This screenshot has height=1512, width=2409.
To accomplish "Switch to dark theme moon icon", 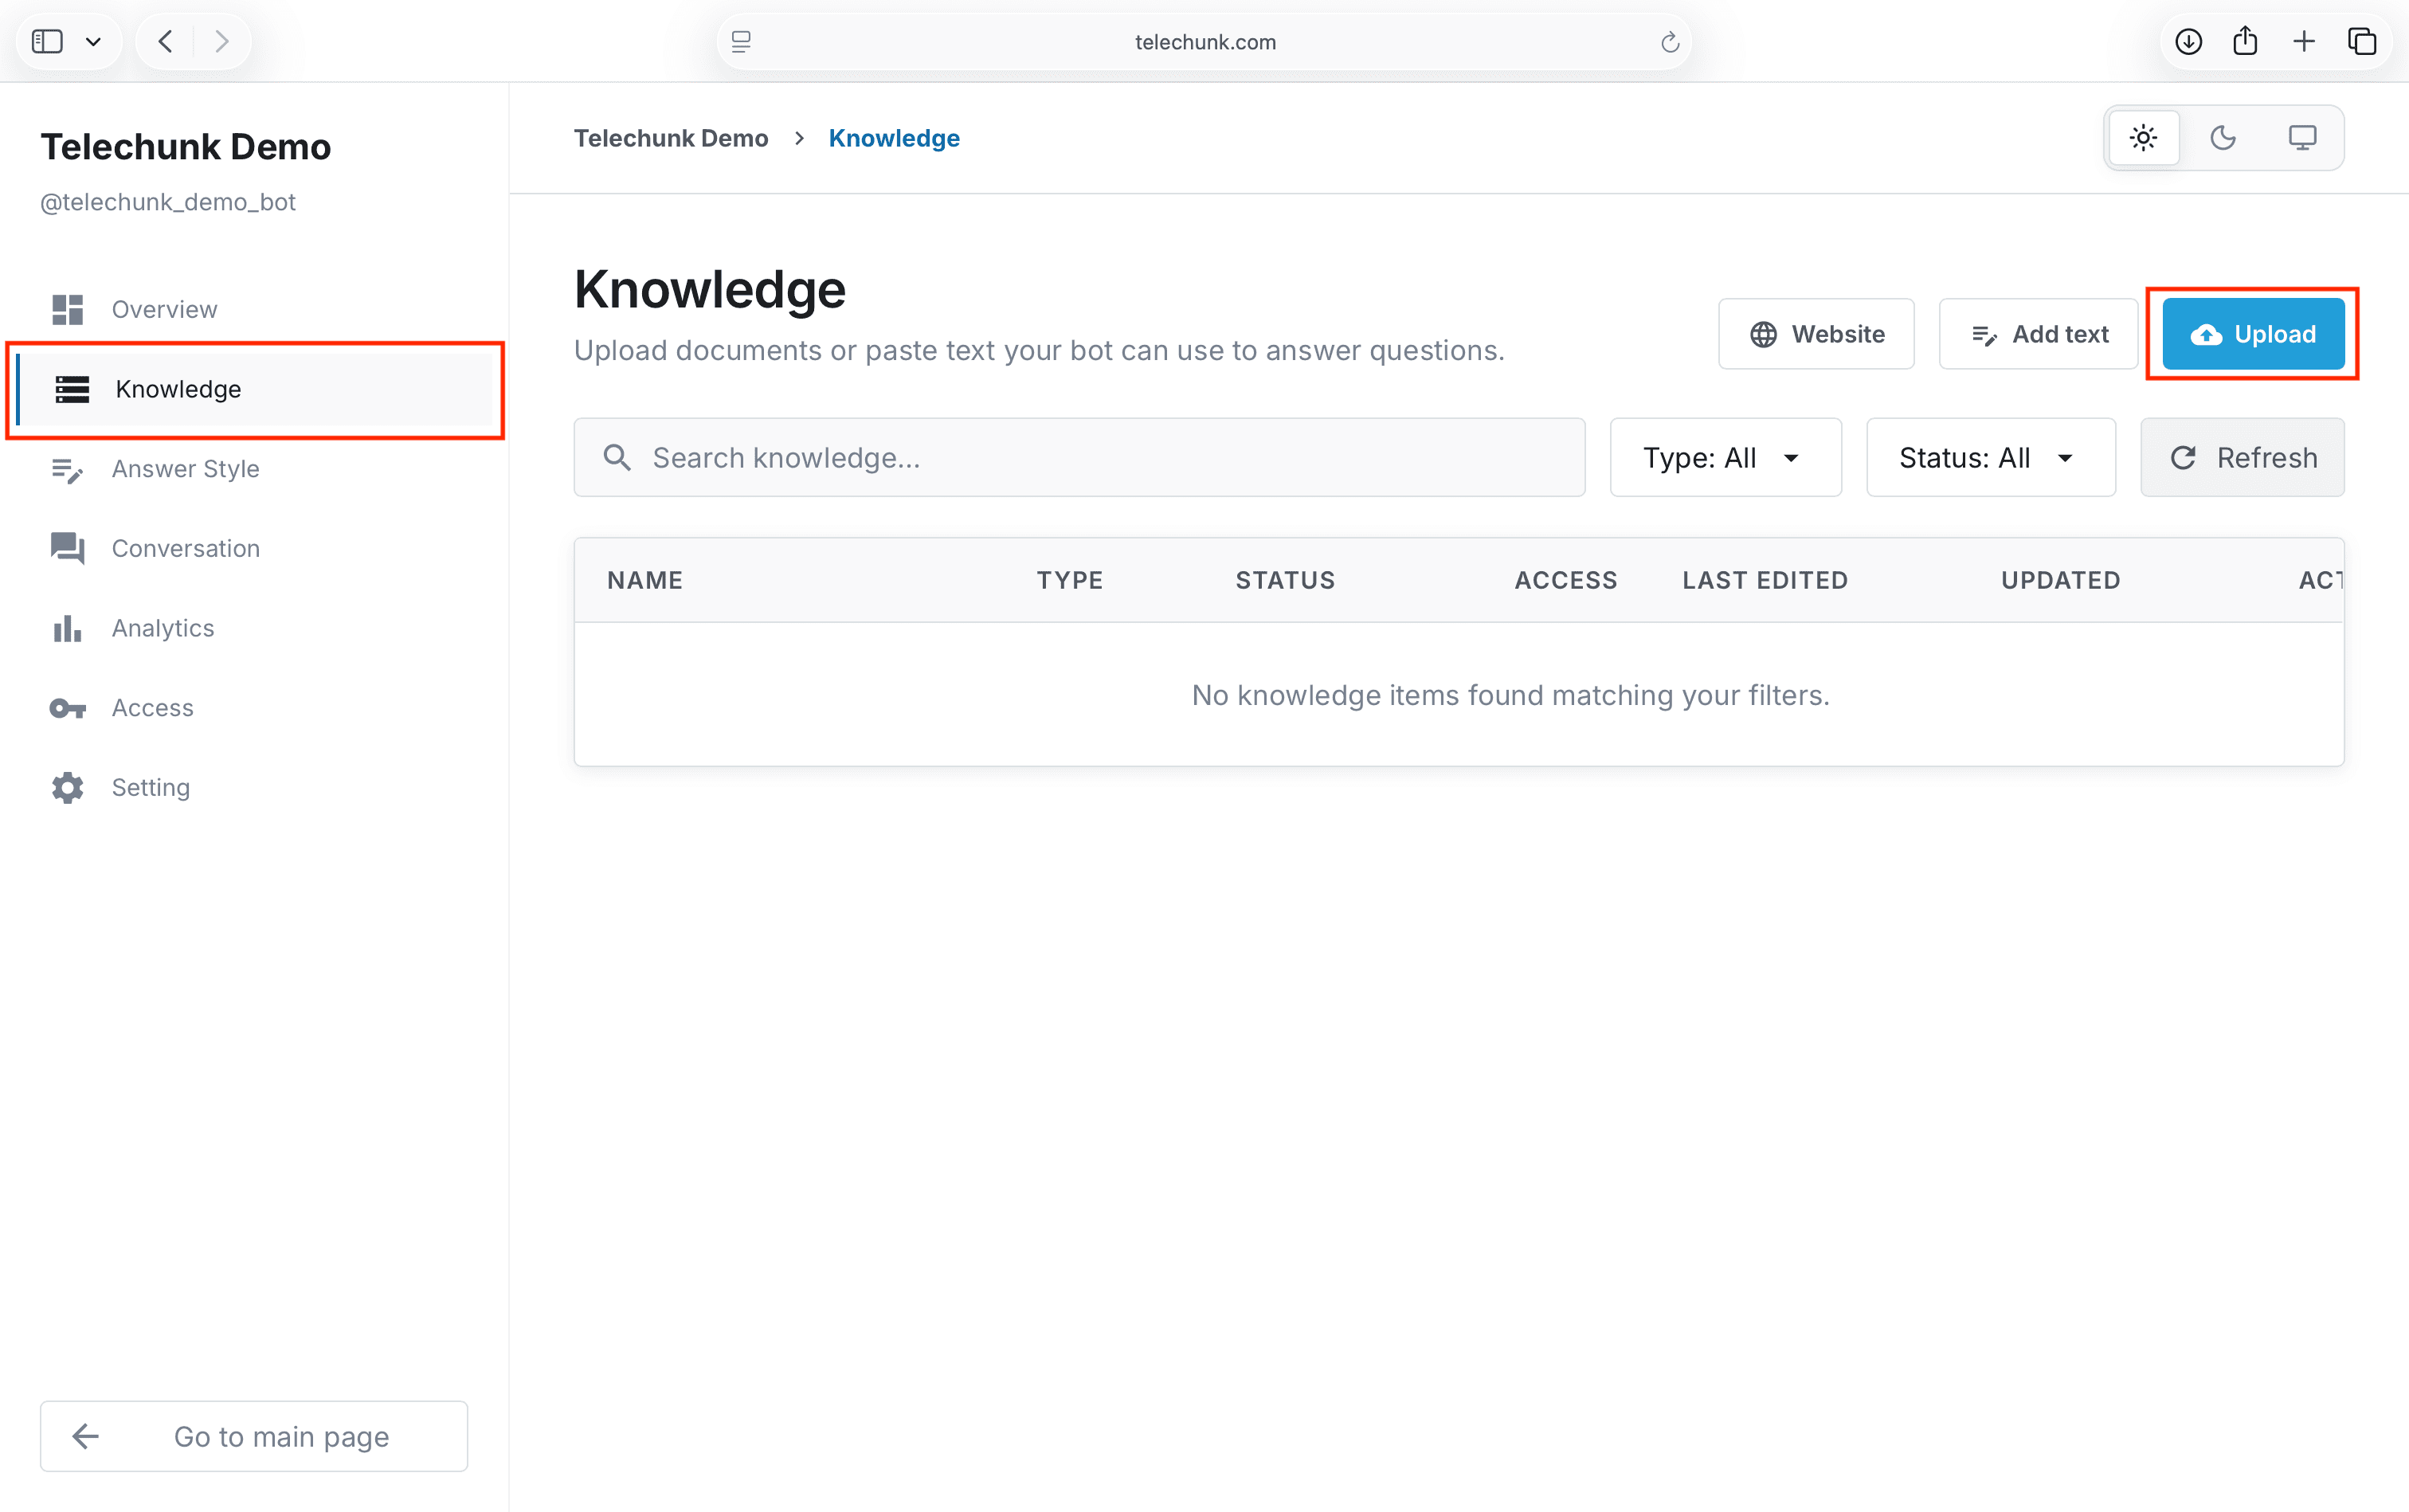I will coord(2222,138).
